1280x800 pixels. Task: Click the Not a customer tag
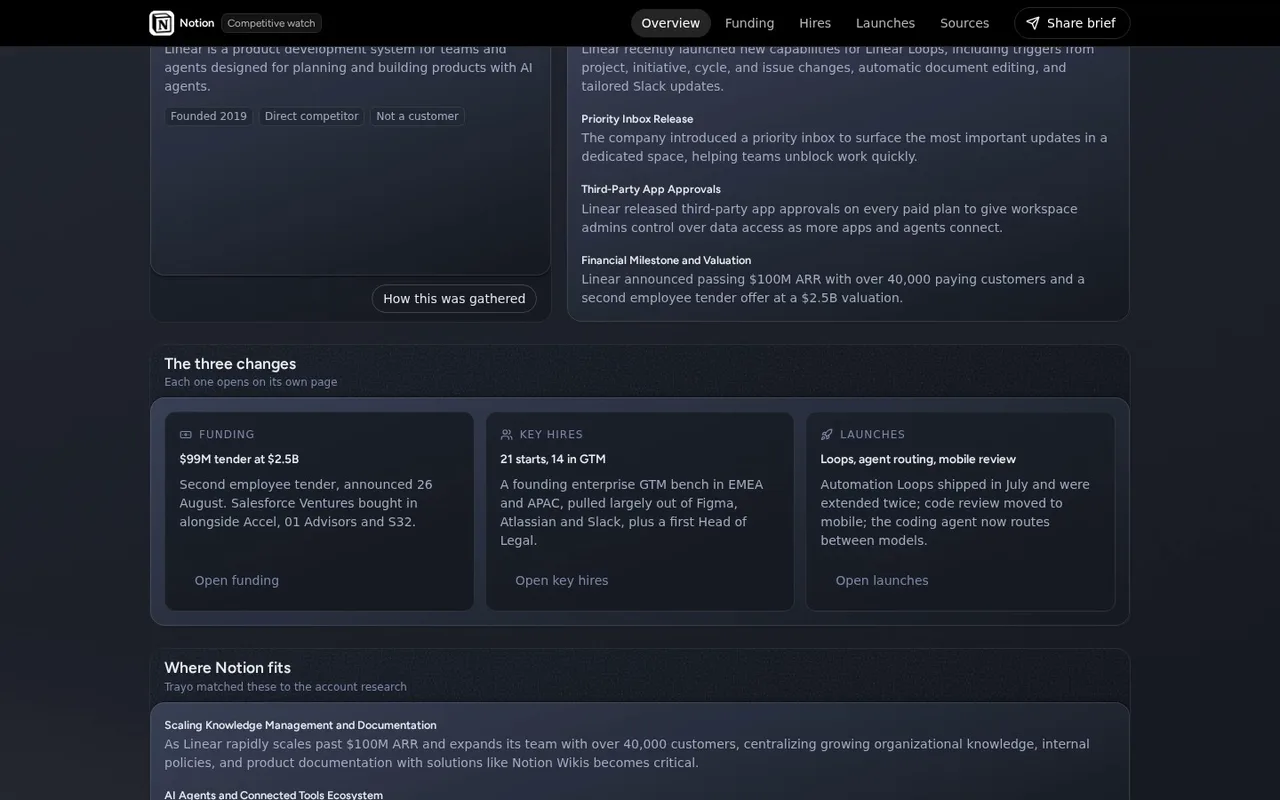coord(418,117)
